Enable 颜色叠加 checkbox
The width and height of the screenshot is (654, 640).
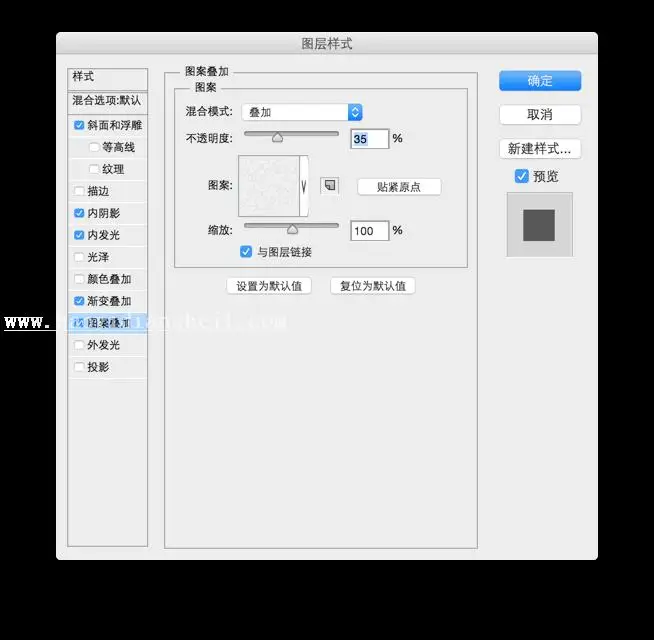79,279
